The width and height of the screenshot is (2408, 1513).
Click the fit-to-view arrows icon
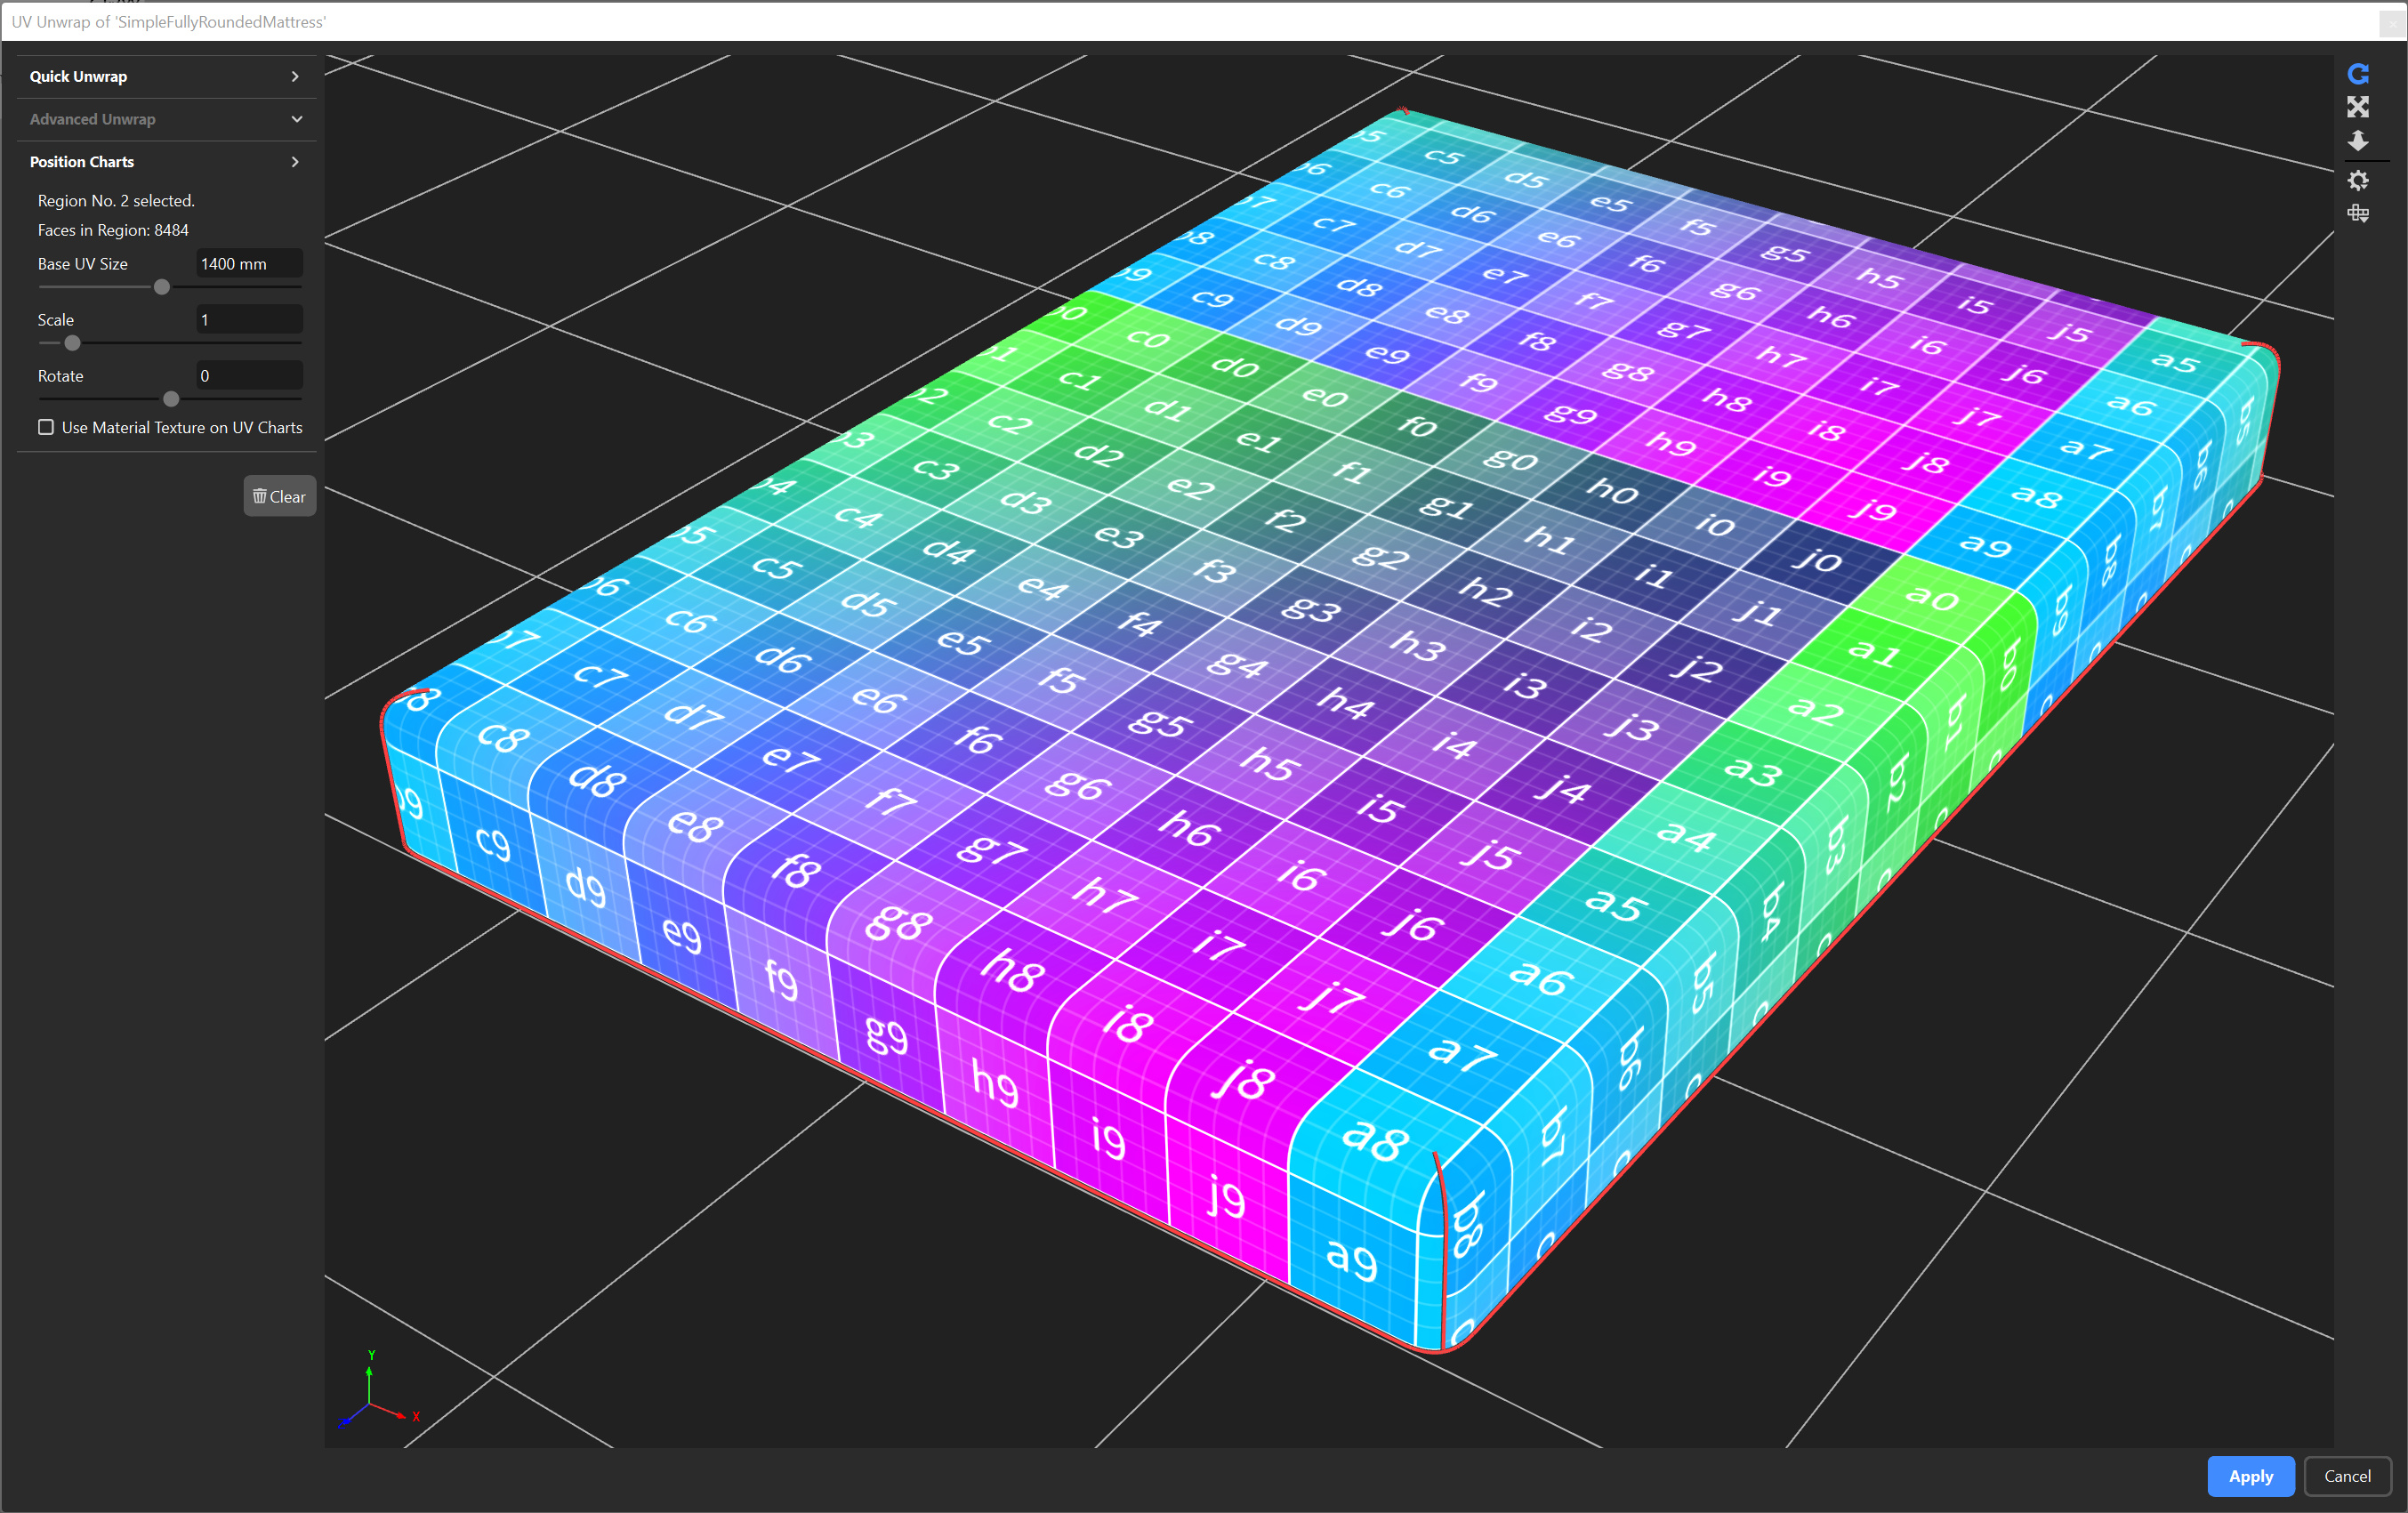tap(2357, 107)
